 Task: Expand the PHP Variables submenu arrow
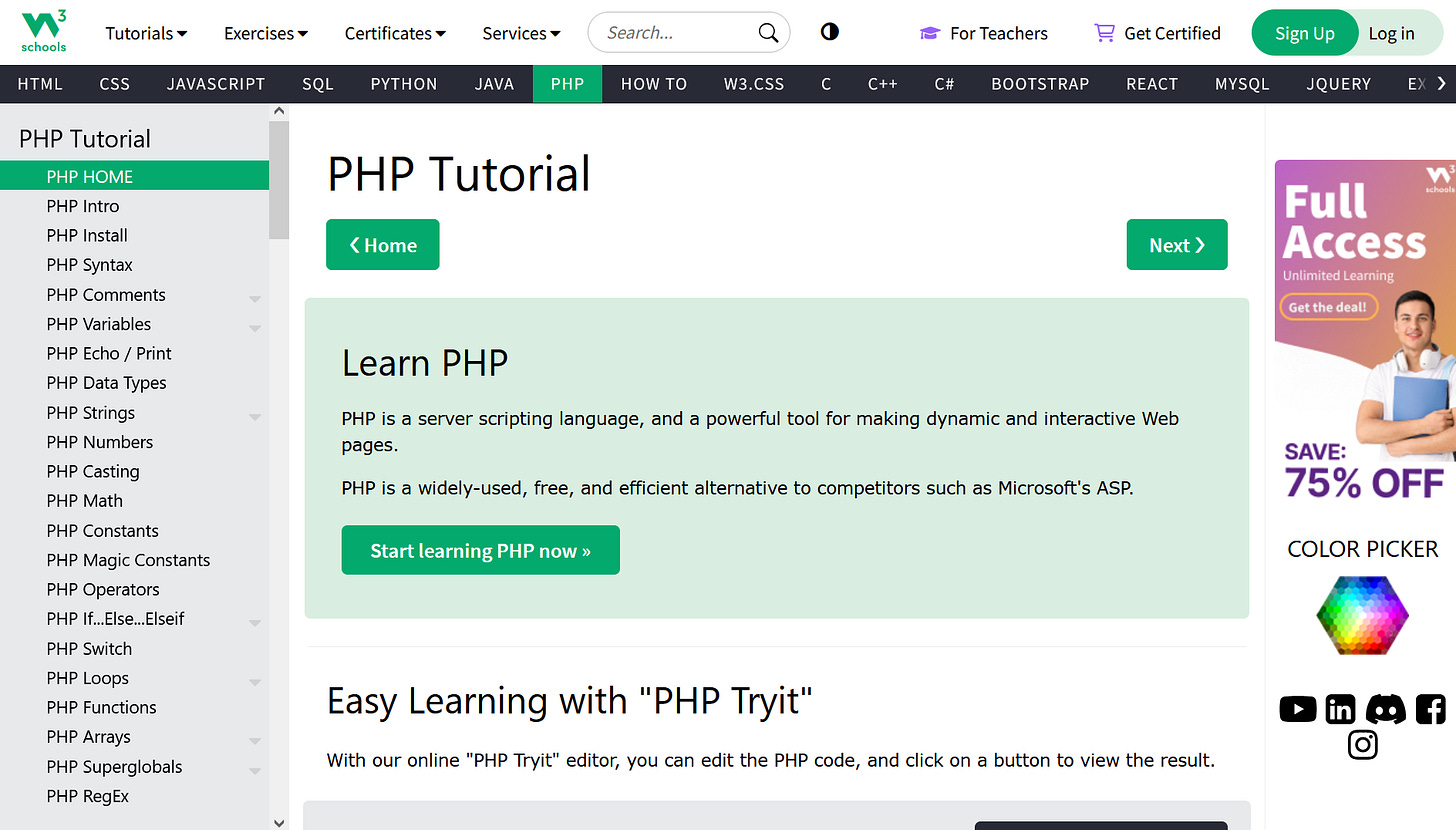255,328
